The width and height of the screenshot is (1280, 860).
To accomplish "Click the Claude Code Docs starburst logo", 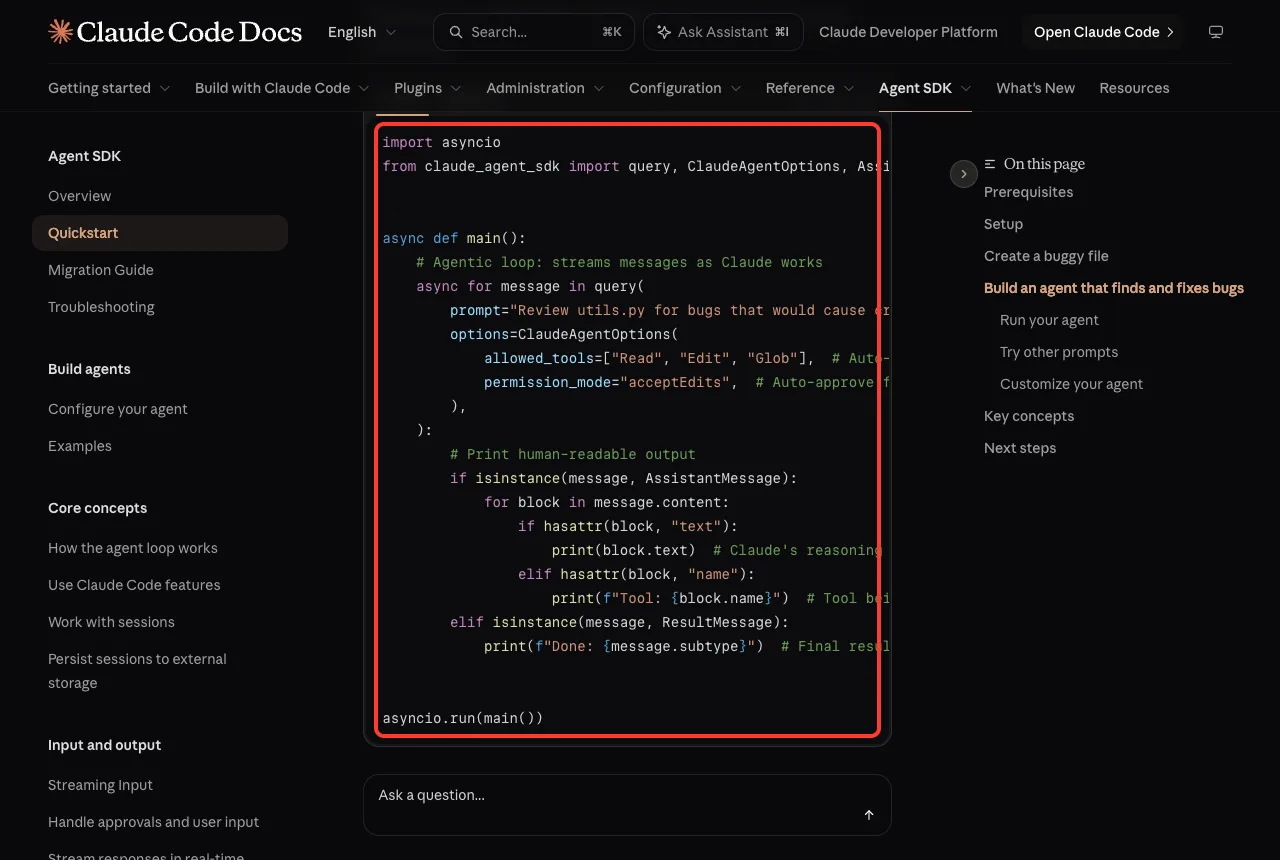I will pyautogui.click(x=60, y=32).
